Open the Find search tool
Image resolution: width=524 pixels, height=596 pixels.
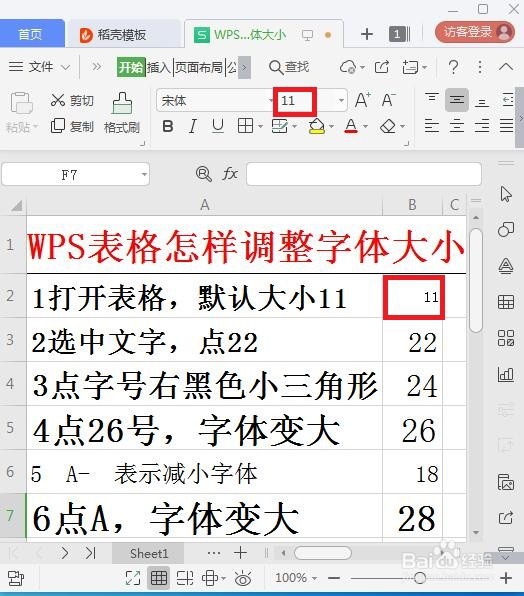coord(289,67)
